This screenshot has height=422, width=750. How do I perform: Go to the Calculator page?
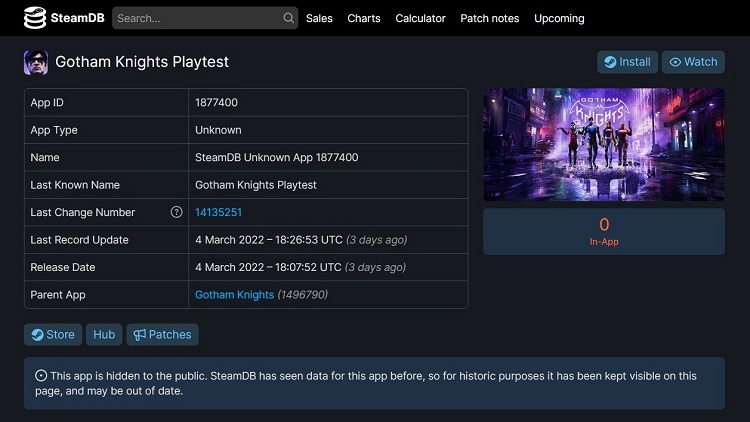click(x=420, y=18)
